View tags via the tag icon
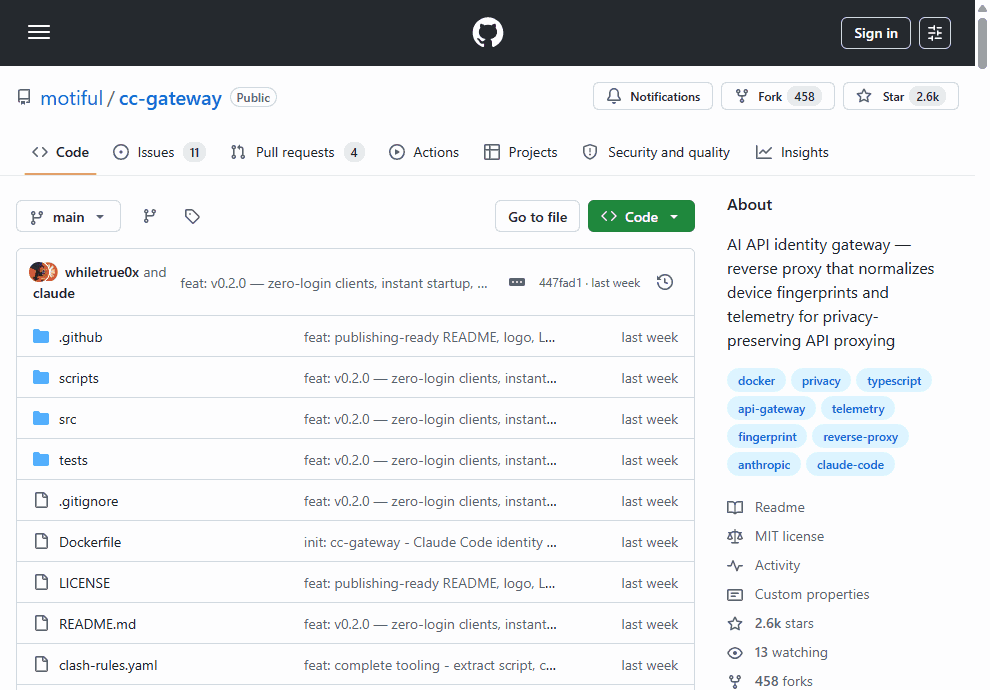Image resolution: width=990 pixels, height=690 pixels. pos(192,216)
